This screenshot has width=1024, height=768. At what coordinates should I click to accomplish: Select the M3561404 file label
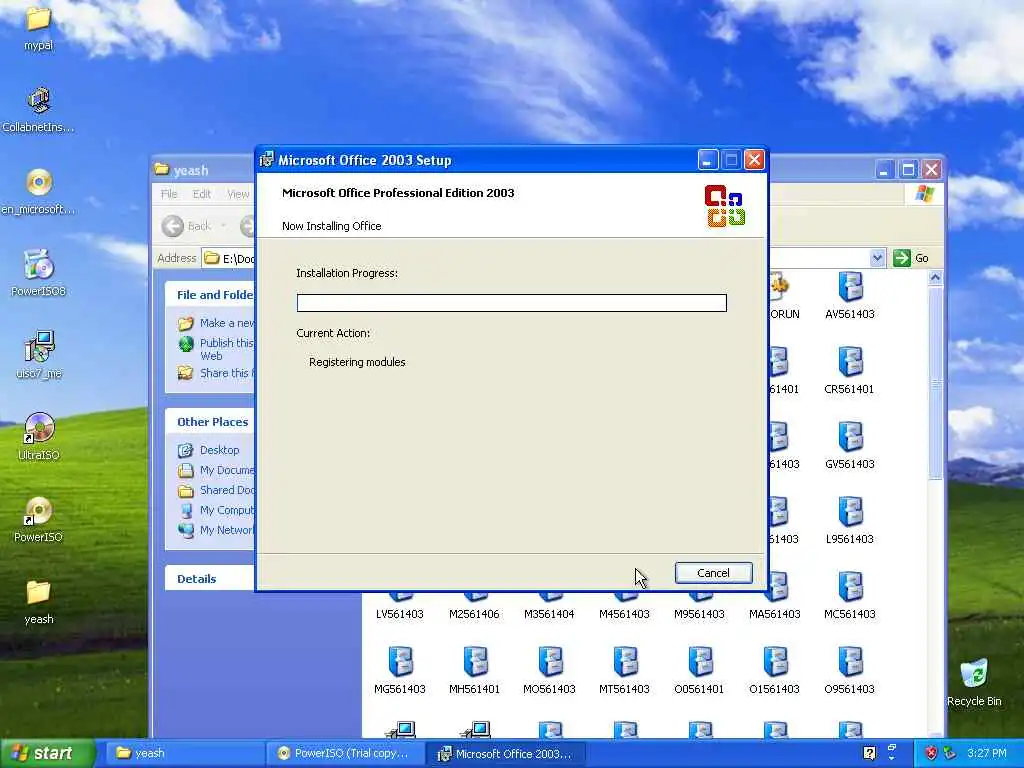click(x=549, y=614)
